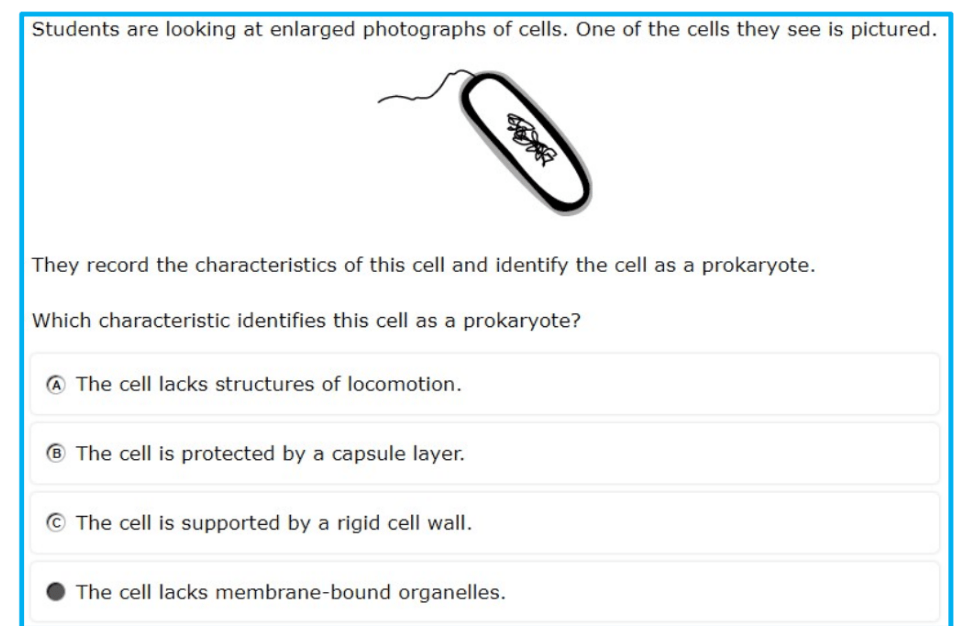959x626 pixels.
Task: Click the tangled DNA nucleoid inside the cell
Action: click(531, 139)
